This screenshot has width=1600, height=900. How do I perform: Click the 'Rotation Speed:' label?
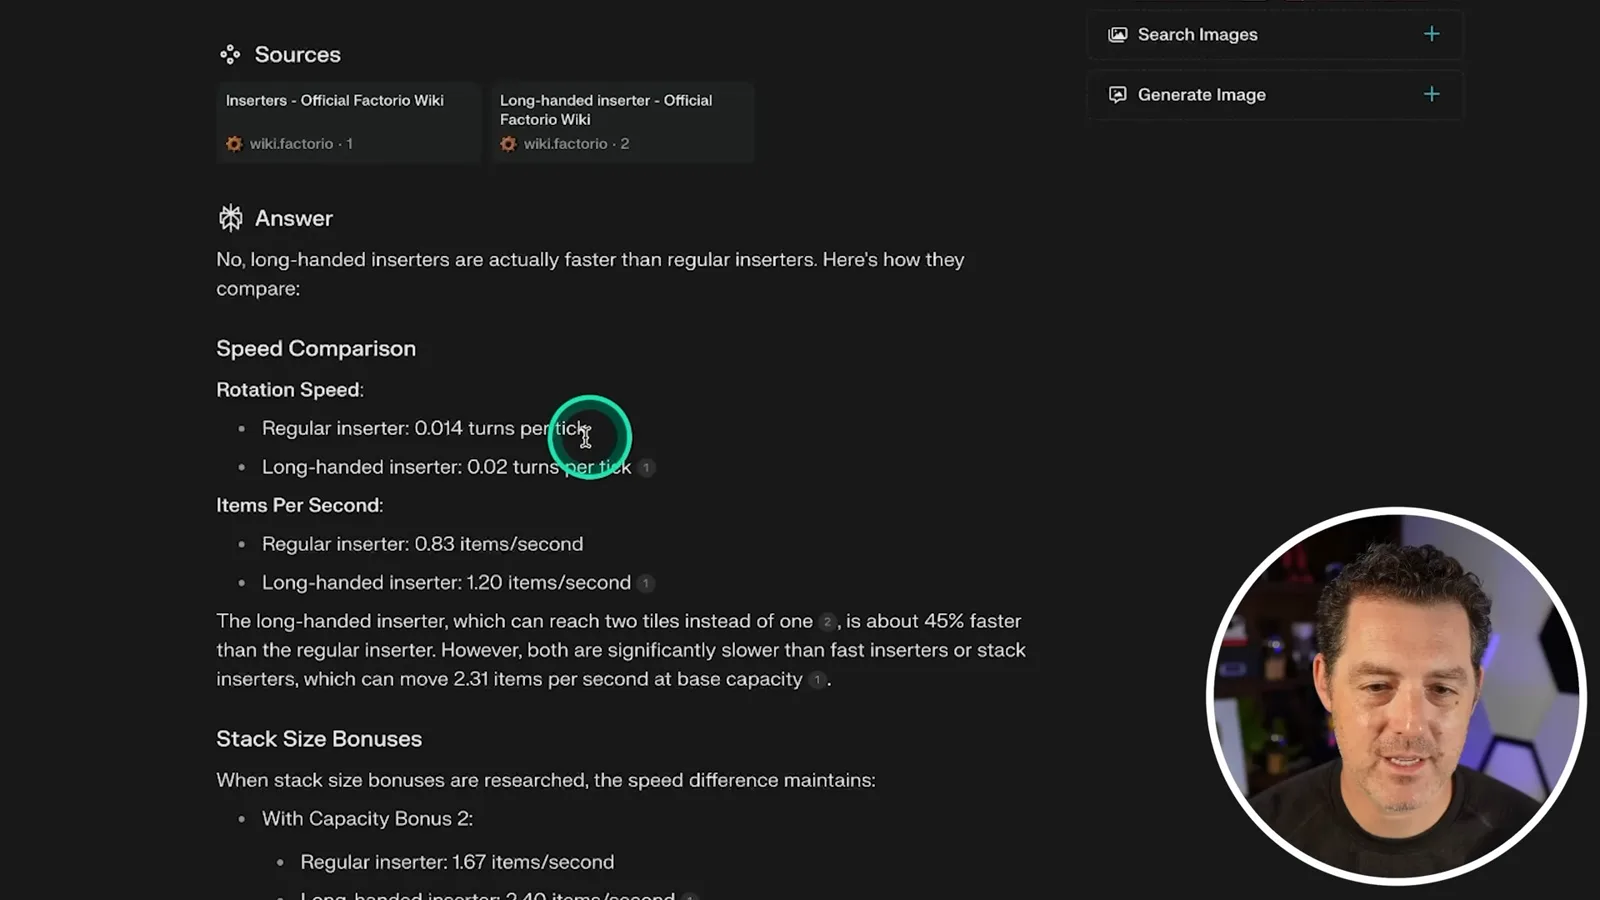(290, 390)
